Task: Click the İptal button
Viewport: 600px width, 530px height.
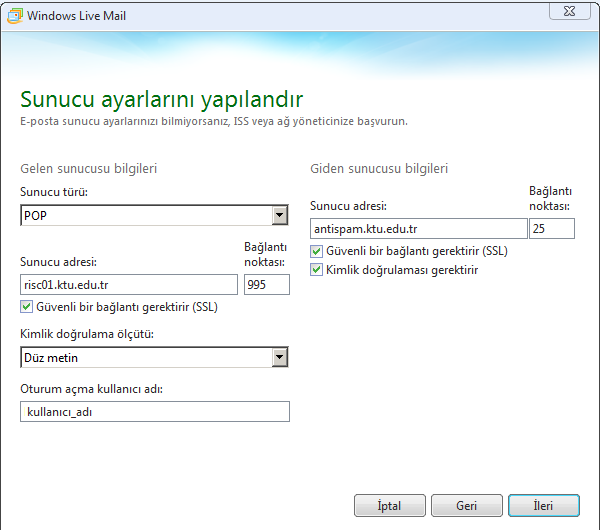Action: click(x=390, y=506)
